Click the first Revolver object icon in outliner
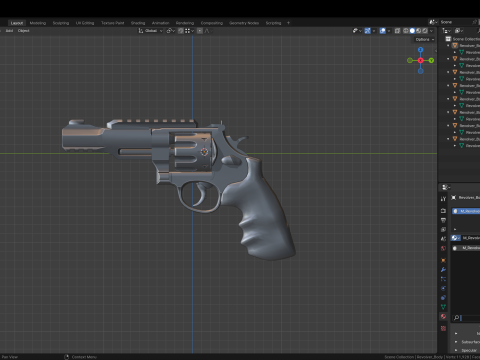The height and width of the screenshot is (360, 480). [455, 45]
